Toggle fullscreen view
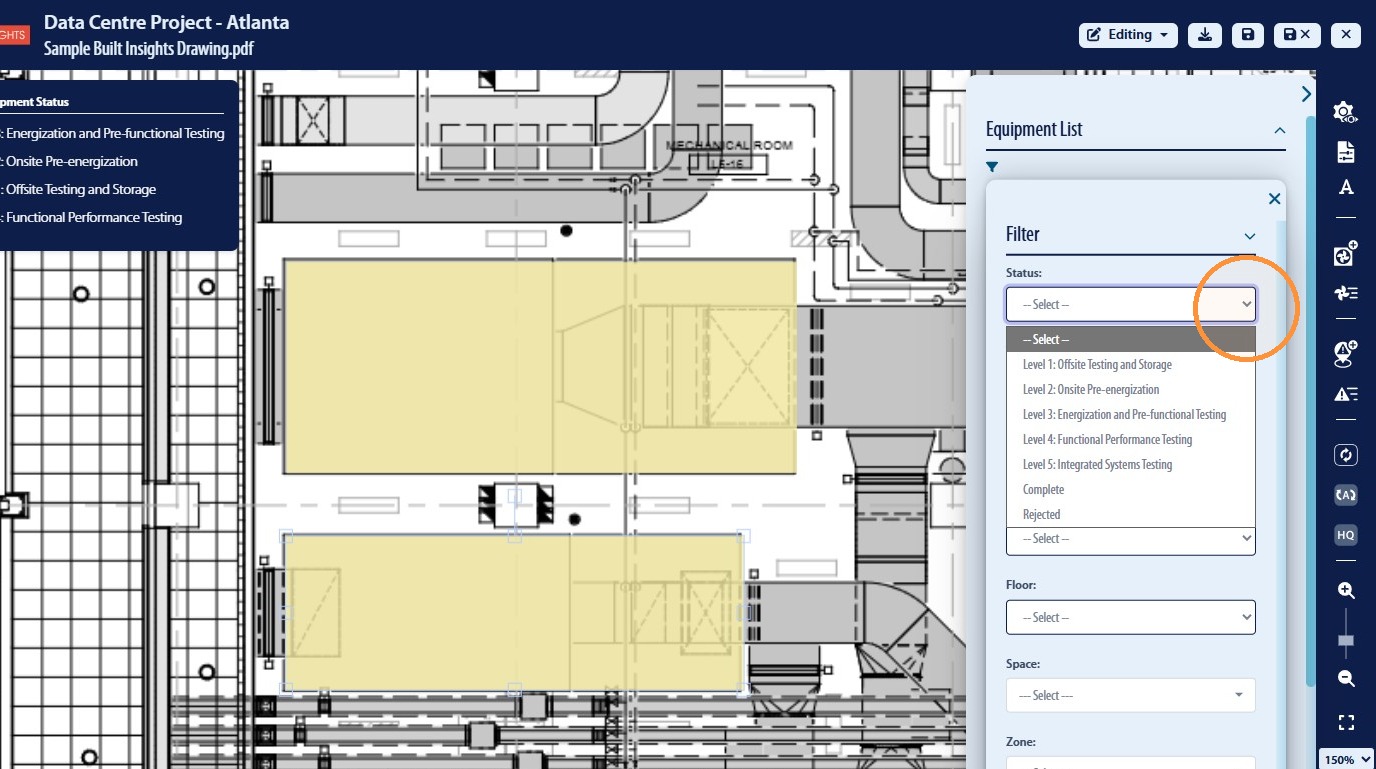1376x769 pixels. 1346,722
